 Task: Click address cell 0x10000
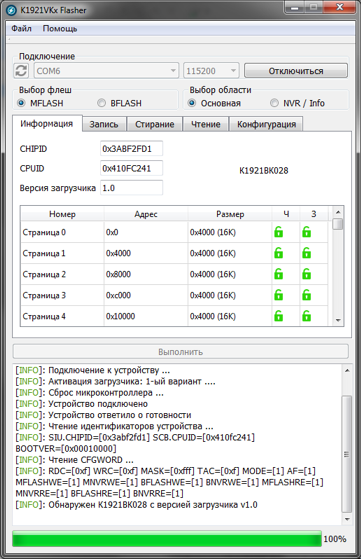point(120,316)
